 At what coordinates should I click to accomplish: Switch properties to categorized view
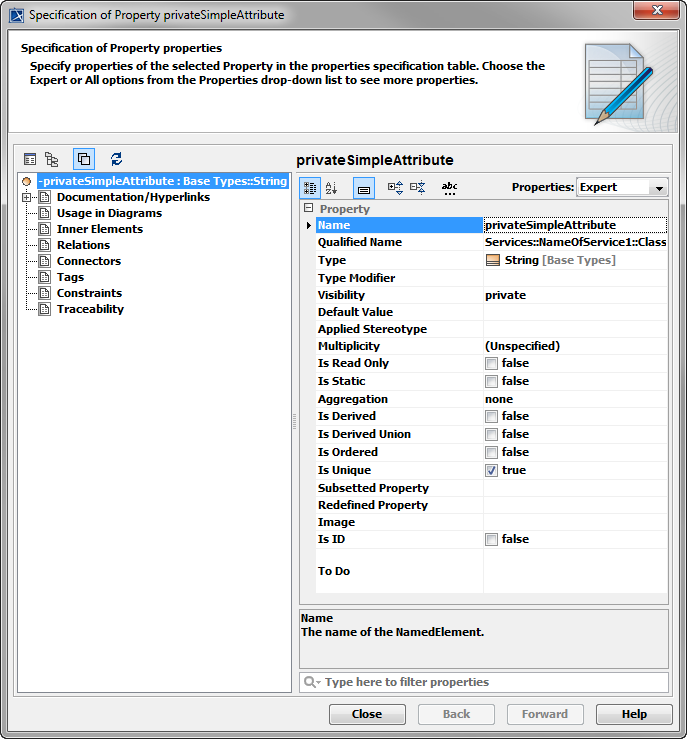click(x=310, y=187)
